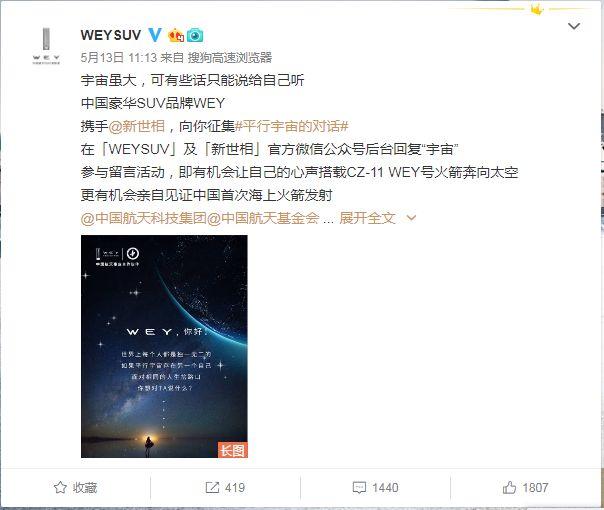Open hashtag #平行宇宙的对话#

pos(292,126)
